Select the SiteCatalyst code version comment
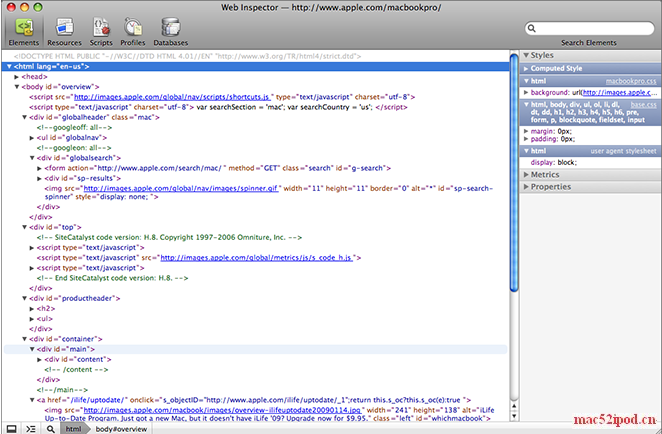662x434 pixels. [169, 237]
